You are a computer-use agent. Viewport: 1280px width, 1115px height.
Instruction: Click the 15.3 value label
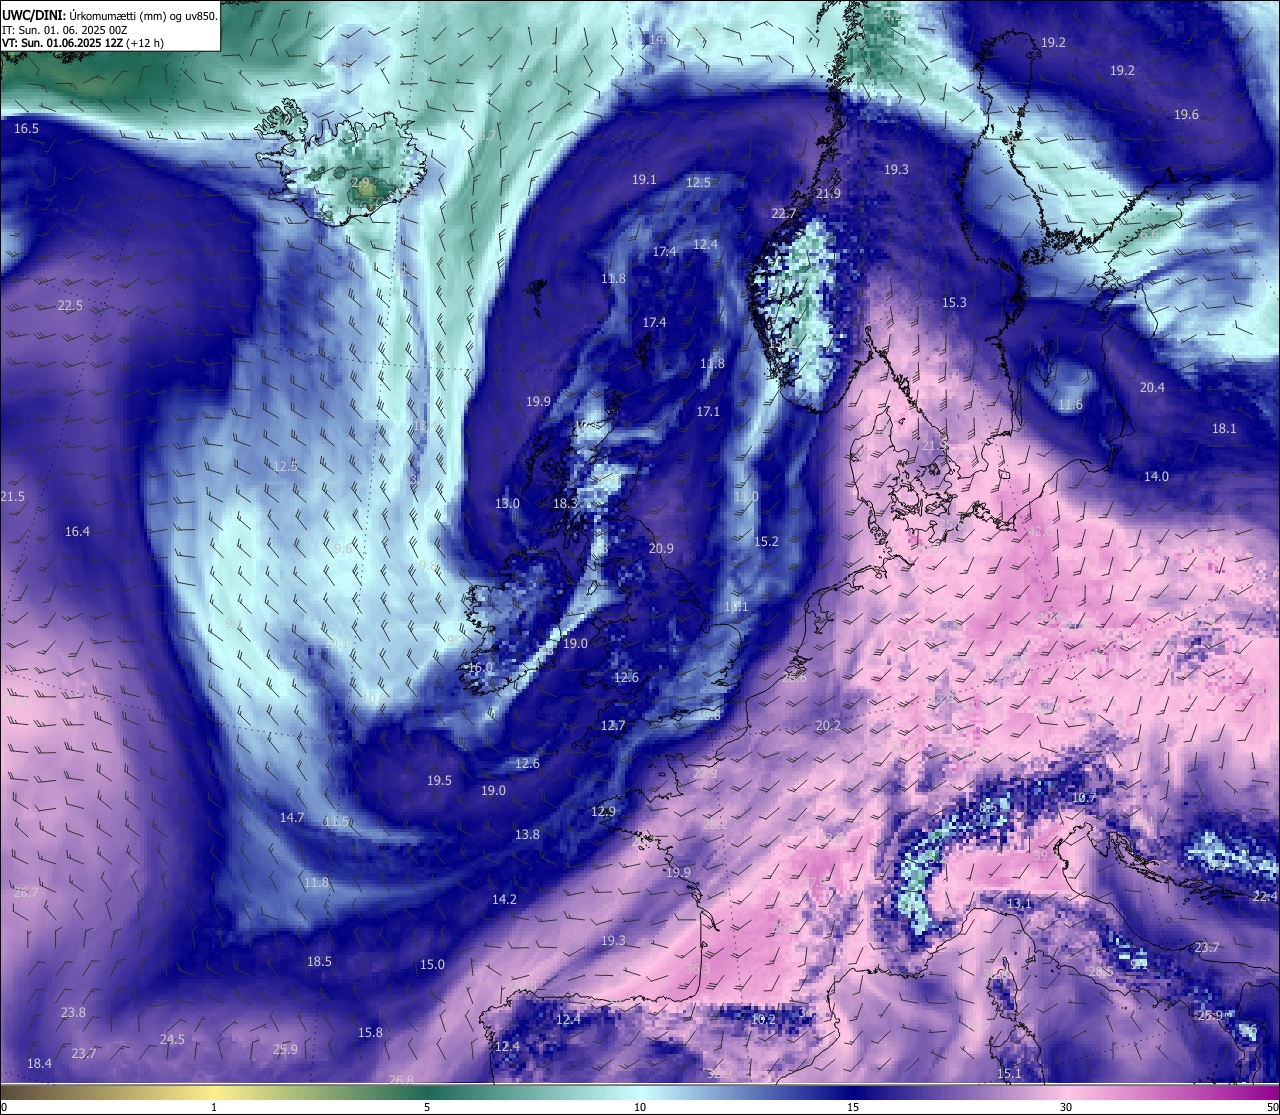pyautogui.click(x=954, y=303)
